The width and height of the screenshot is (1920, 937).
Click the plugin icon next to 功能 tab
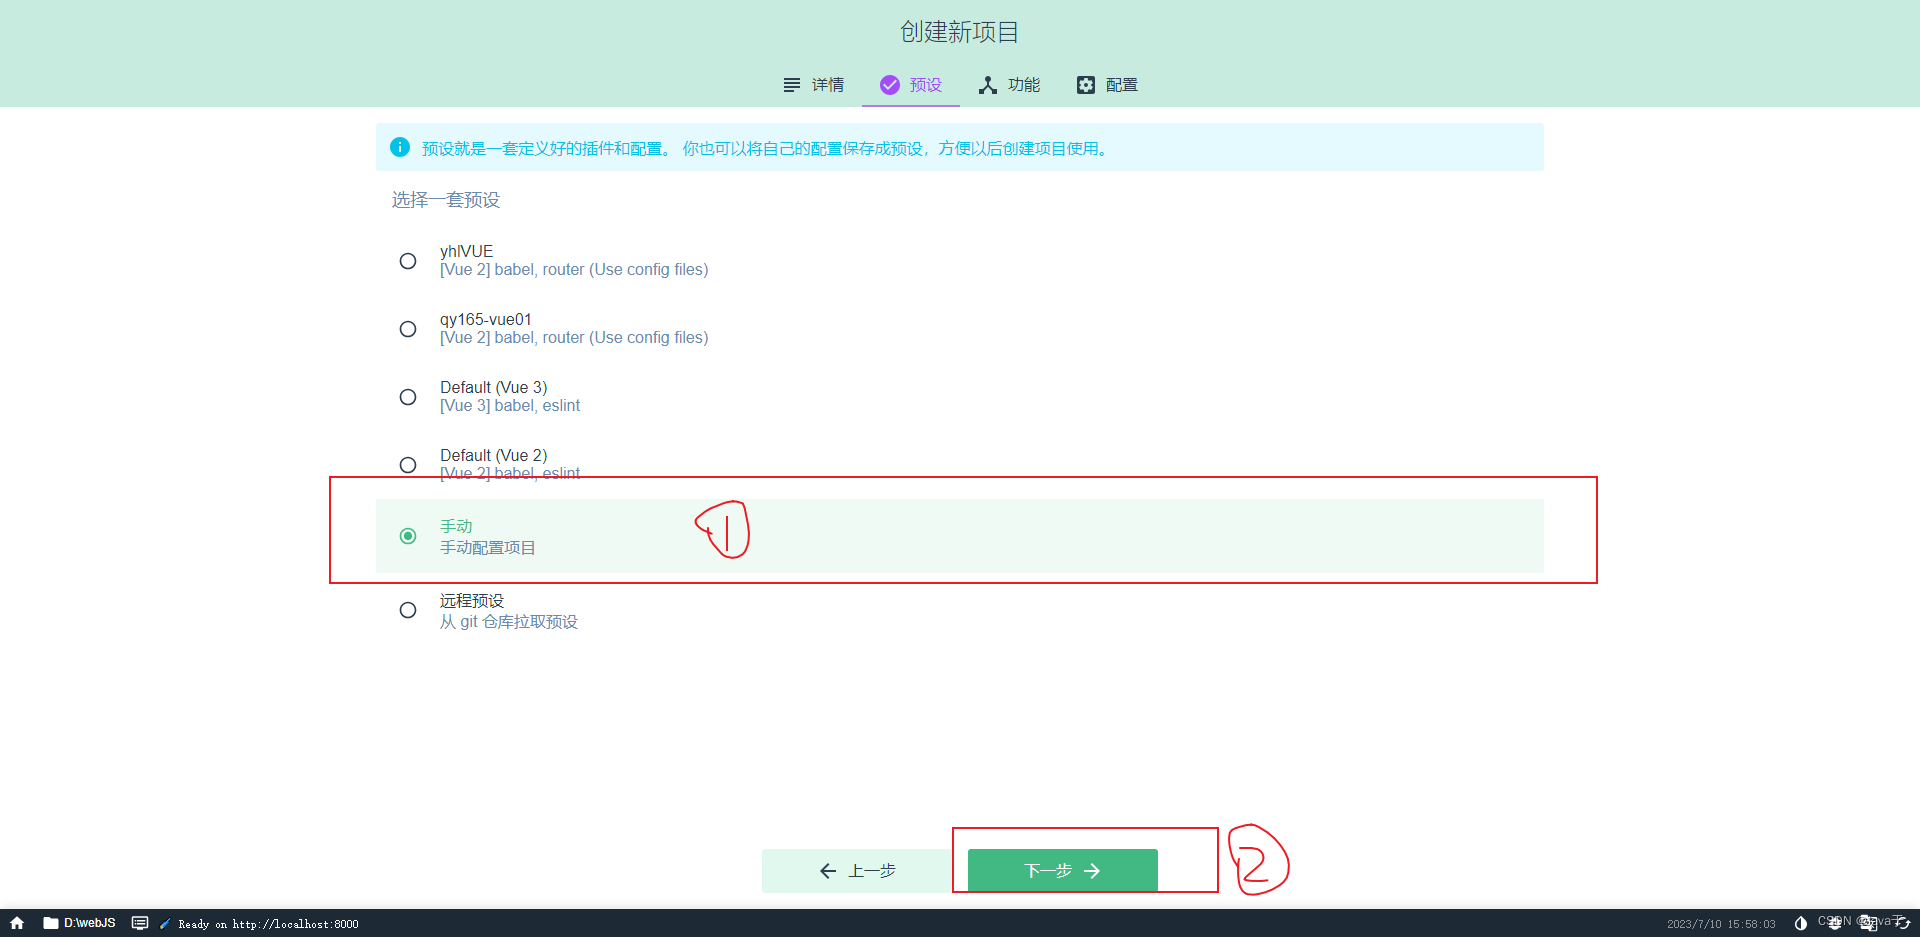988,85
